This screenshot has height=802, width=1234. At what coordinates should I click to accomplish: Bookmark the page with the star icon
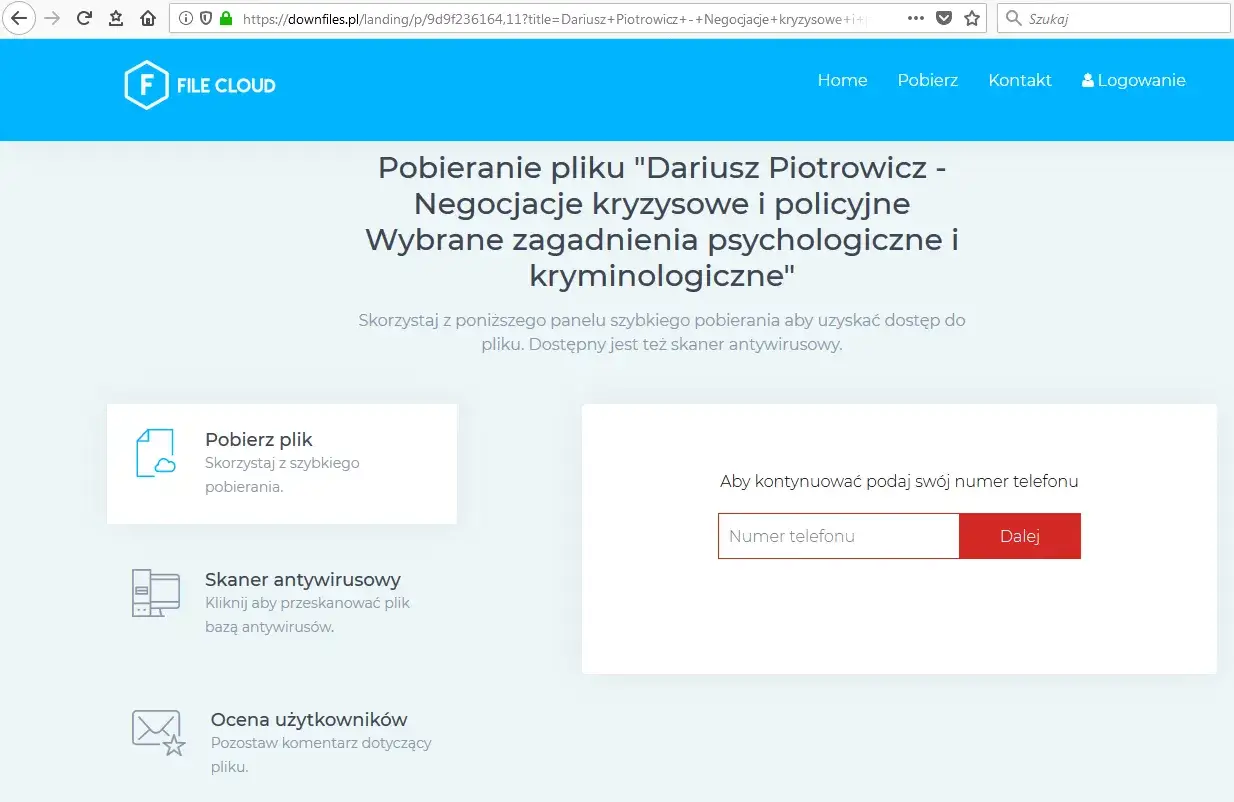click(x=972, y=17)
